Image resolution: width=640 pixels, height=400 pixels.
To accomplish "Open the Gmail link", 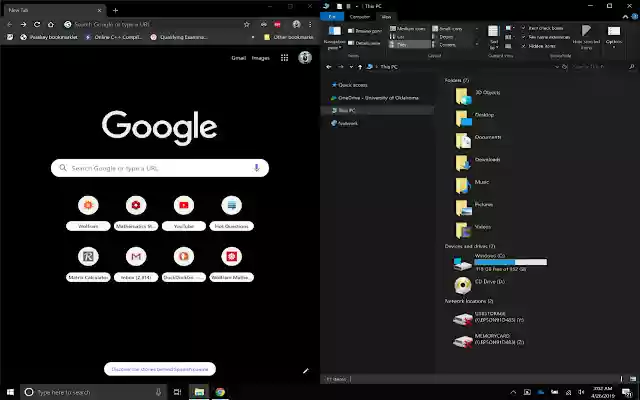I will click(x=238, y=58).
